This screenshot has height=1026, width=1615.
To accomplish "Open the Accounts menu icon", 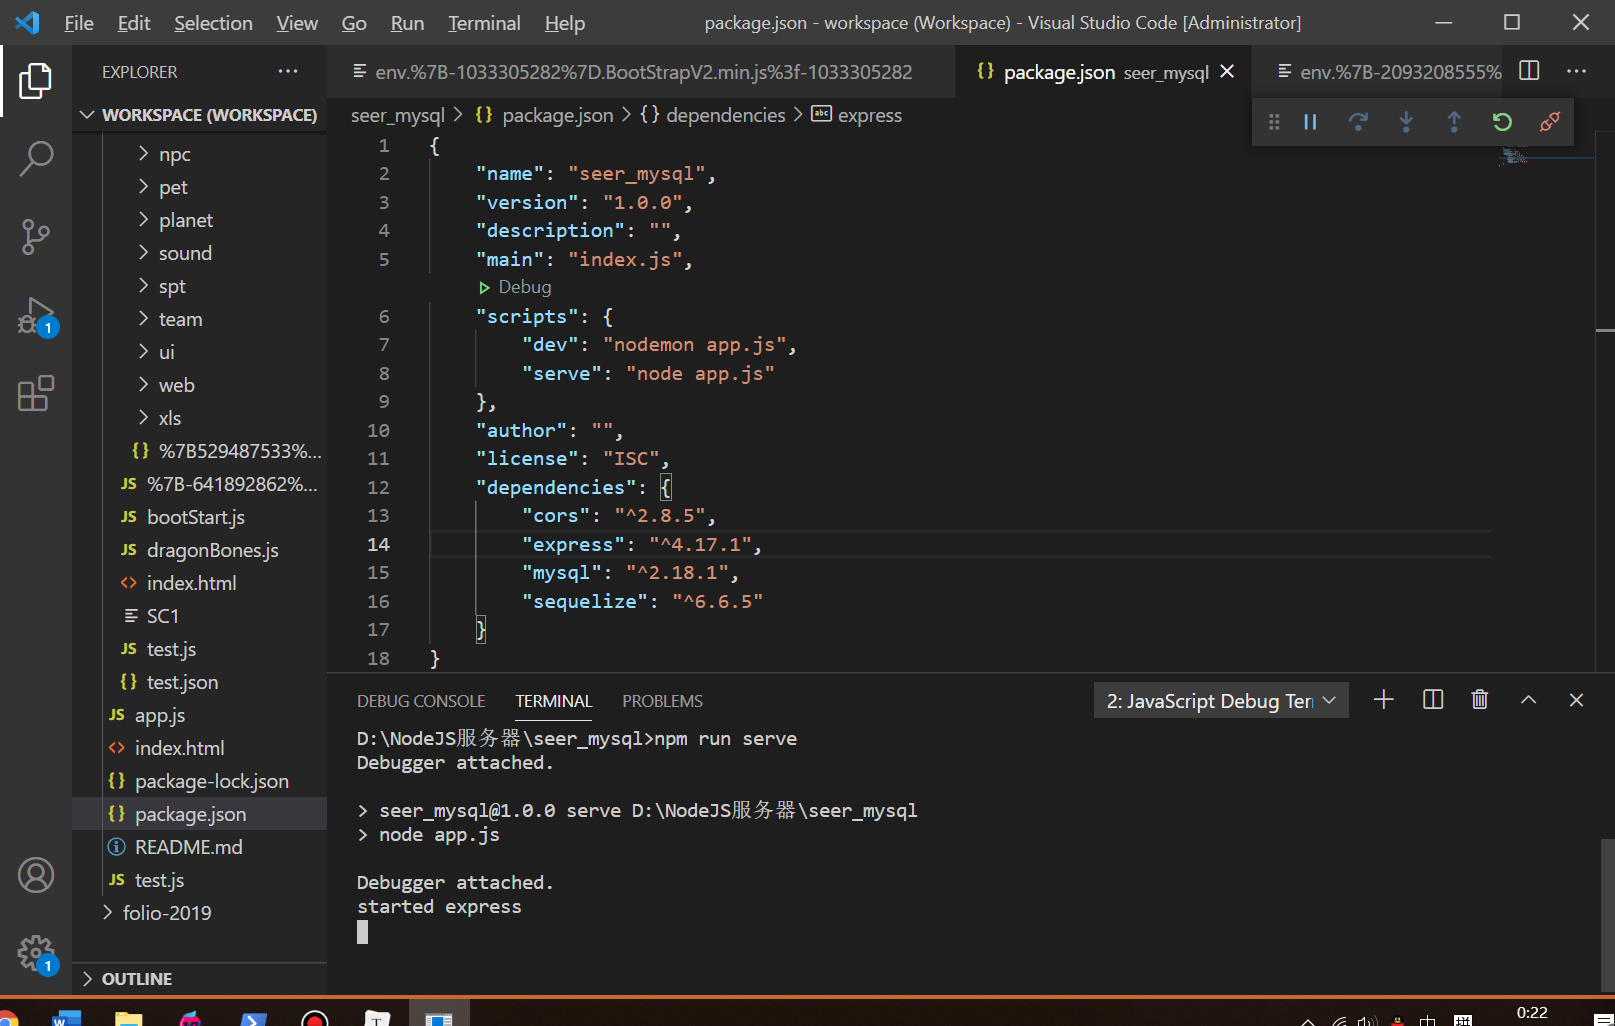I will 36,875.
